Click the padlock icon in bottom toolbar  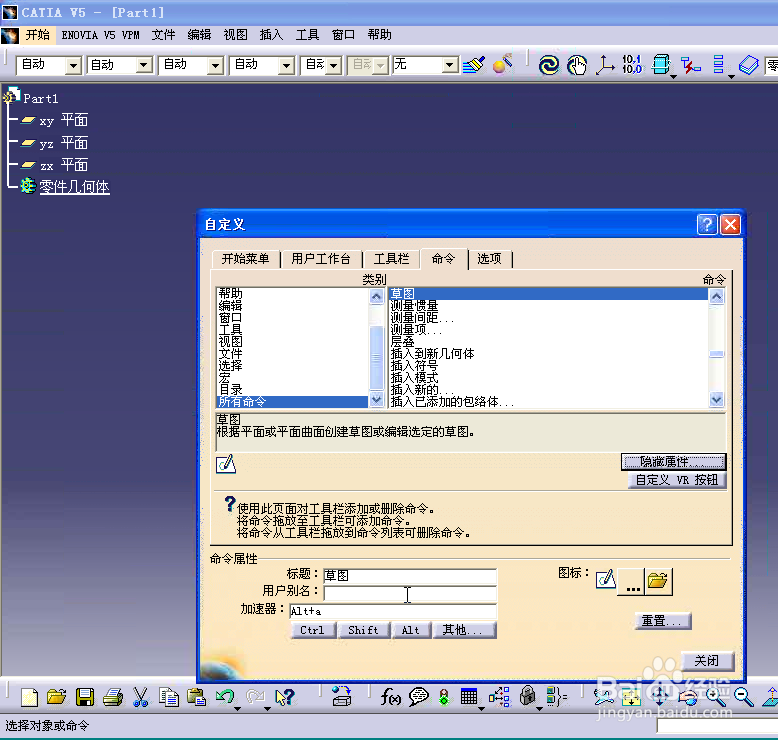click(x=528, y=696)
